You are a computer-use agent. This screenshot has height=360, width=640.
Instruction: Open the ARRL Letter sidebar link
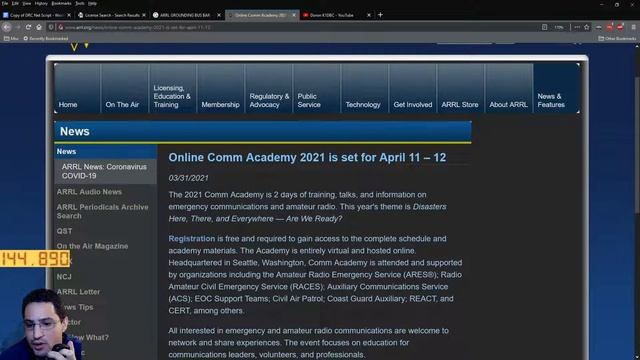click(x=78, y=292)
